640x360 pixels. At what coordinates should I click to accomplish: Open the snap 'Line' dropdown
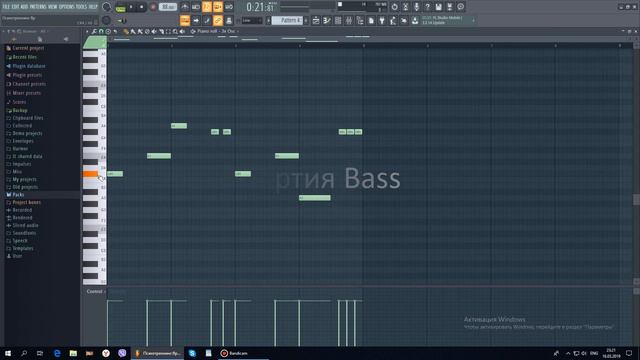click(x=252, y=20)
